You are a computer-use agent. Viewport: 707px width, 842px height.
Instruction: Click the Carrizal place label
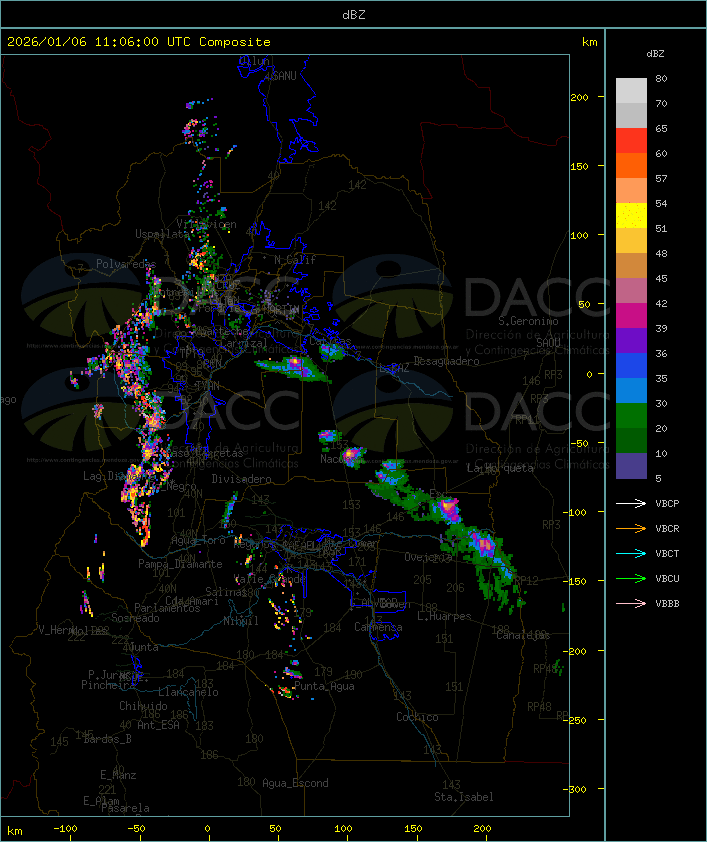click(x=244, y=343)
